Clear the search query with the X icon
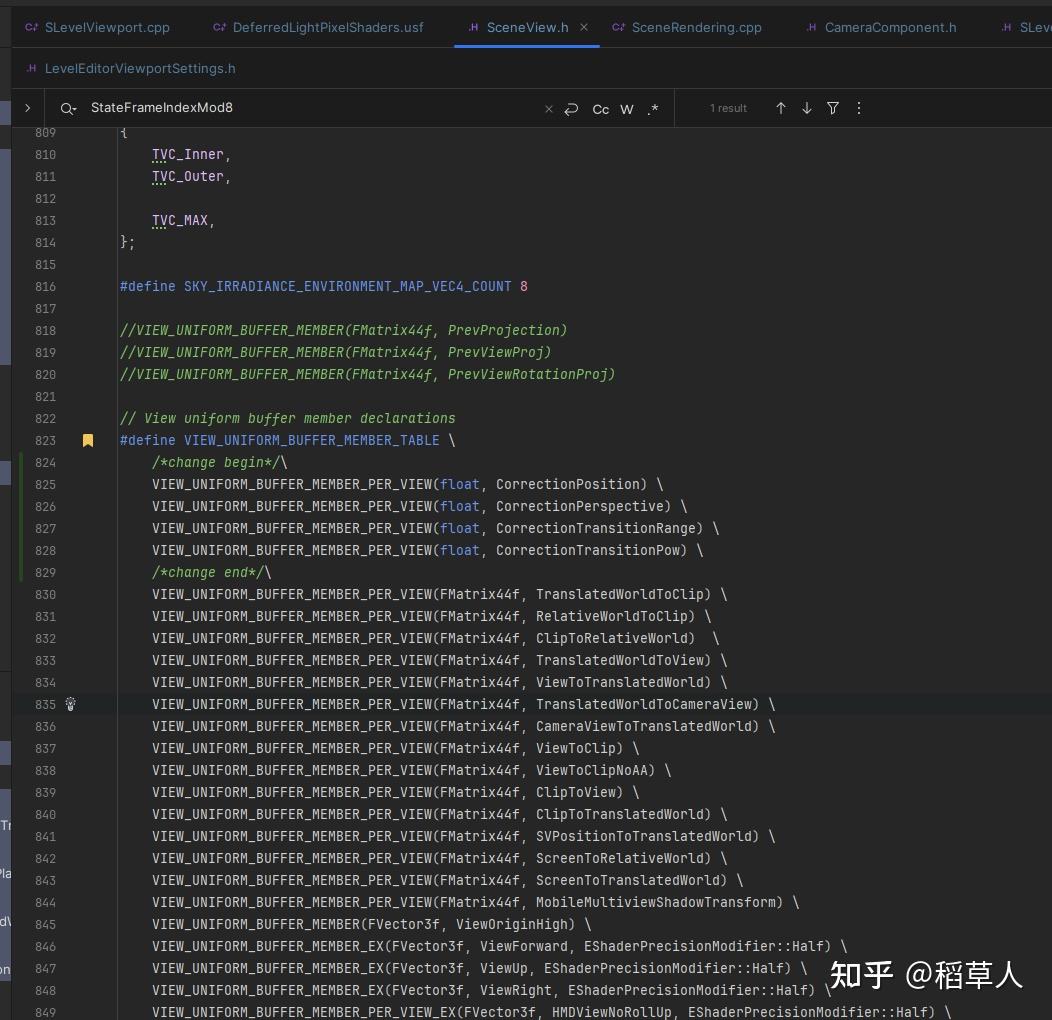Viewport: 1052px width, 1020px height. (x=548, y=108)
